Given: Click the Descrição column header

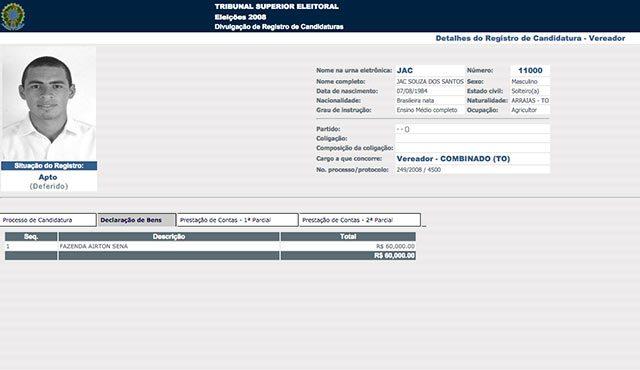Looking at the screenshot, I should pyautogui.click(x=169, y=237).
